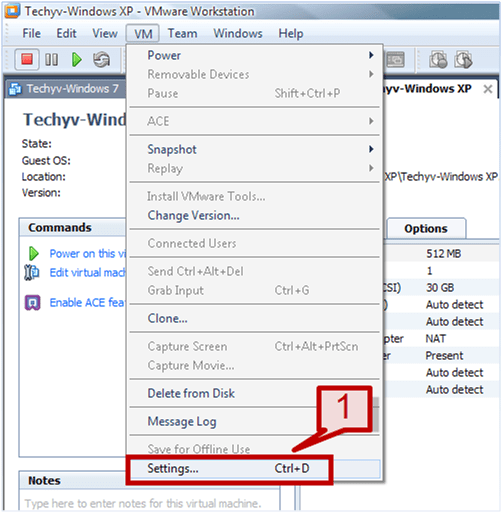Select the 30 GB hard disk value
This screenshot has width=503, height=513.
pos(440,288)
